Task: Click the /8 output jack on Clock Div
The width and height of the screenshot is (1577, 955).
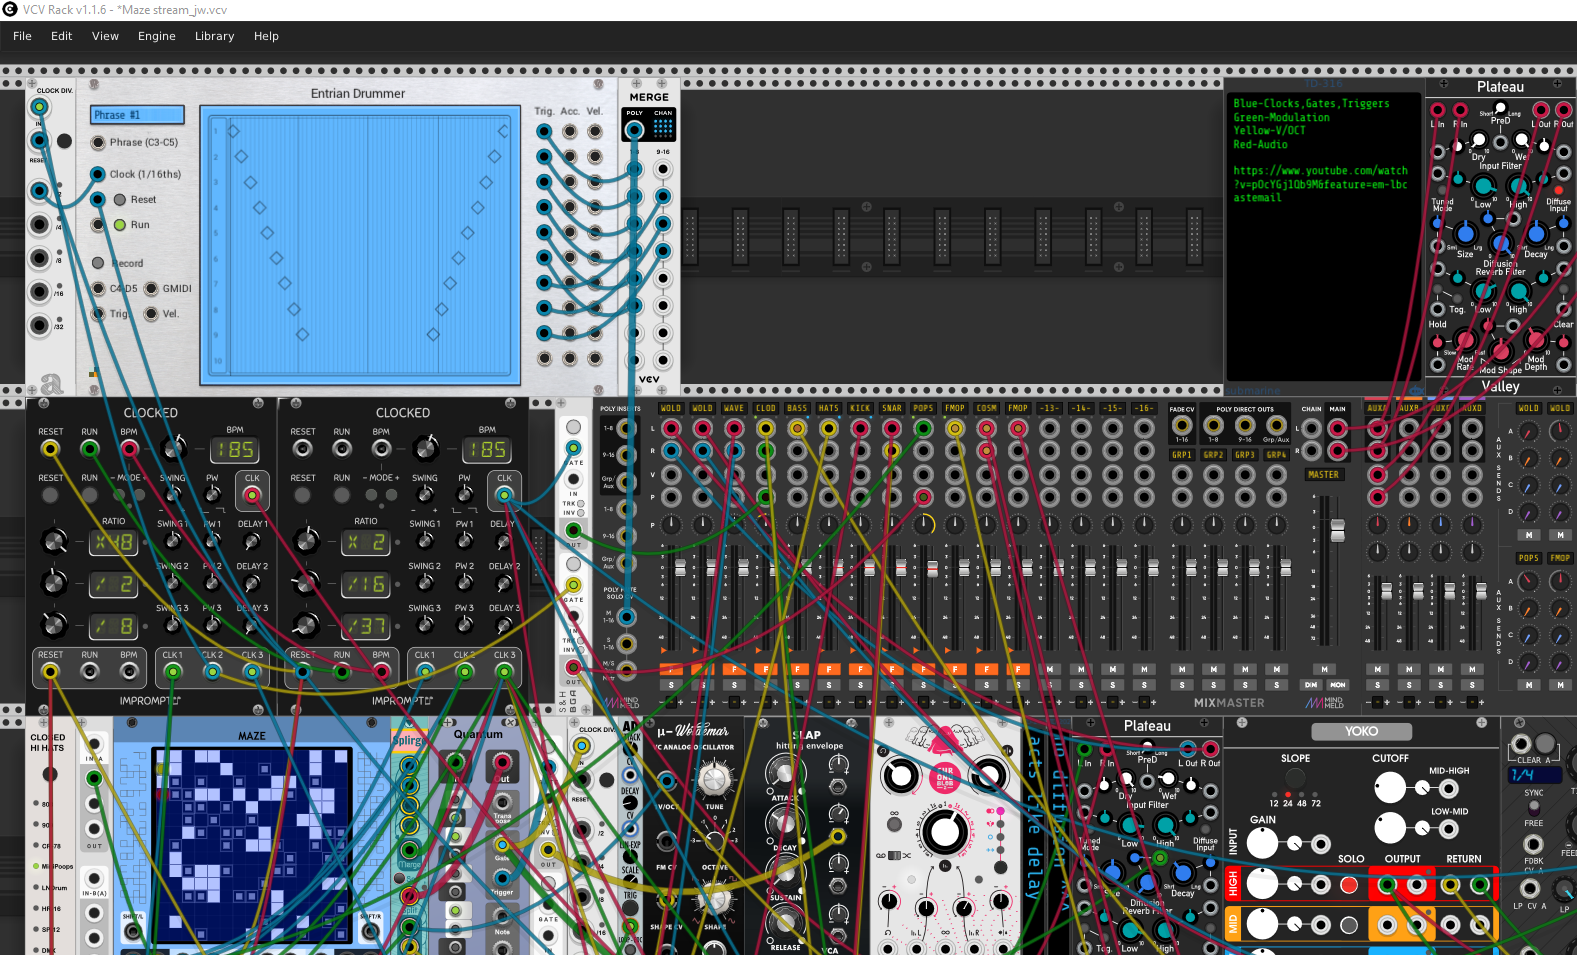Action: (x=39, y=258)
